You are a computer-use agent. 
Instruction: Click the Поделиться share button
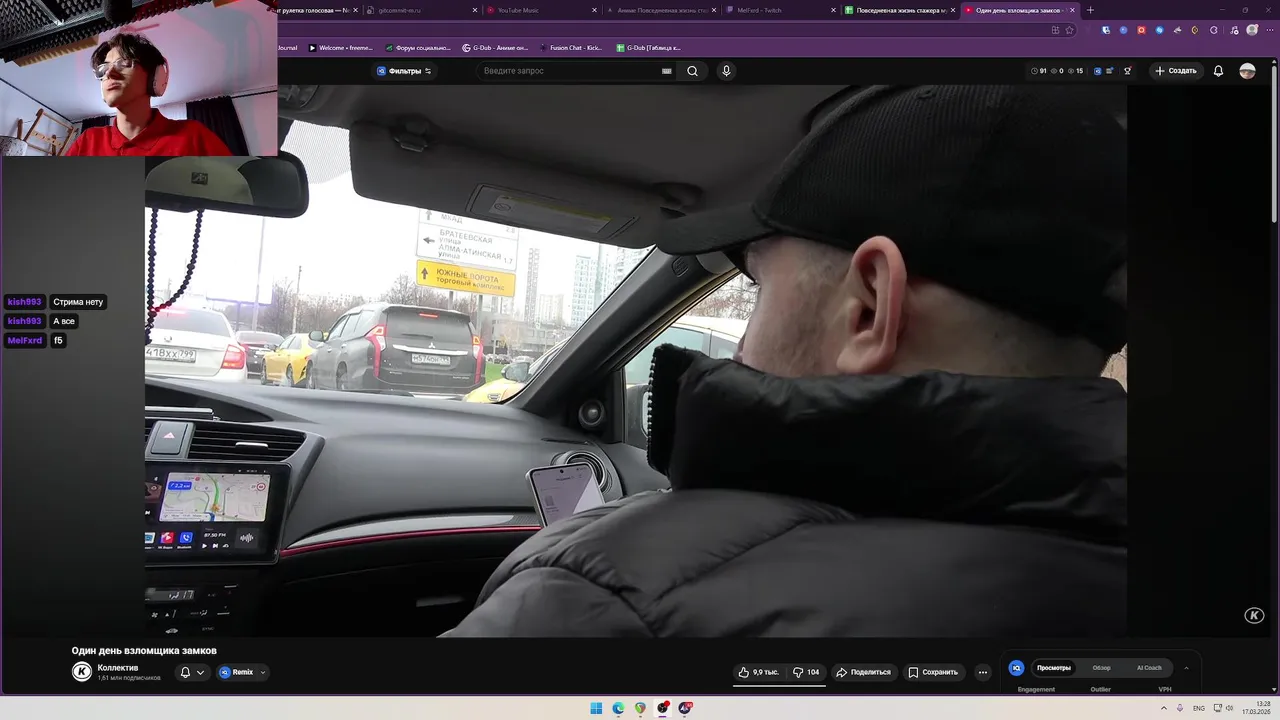tap(863, 672)
